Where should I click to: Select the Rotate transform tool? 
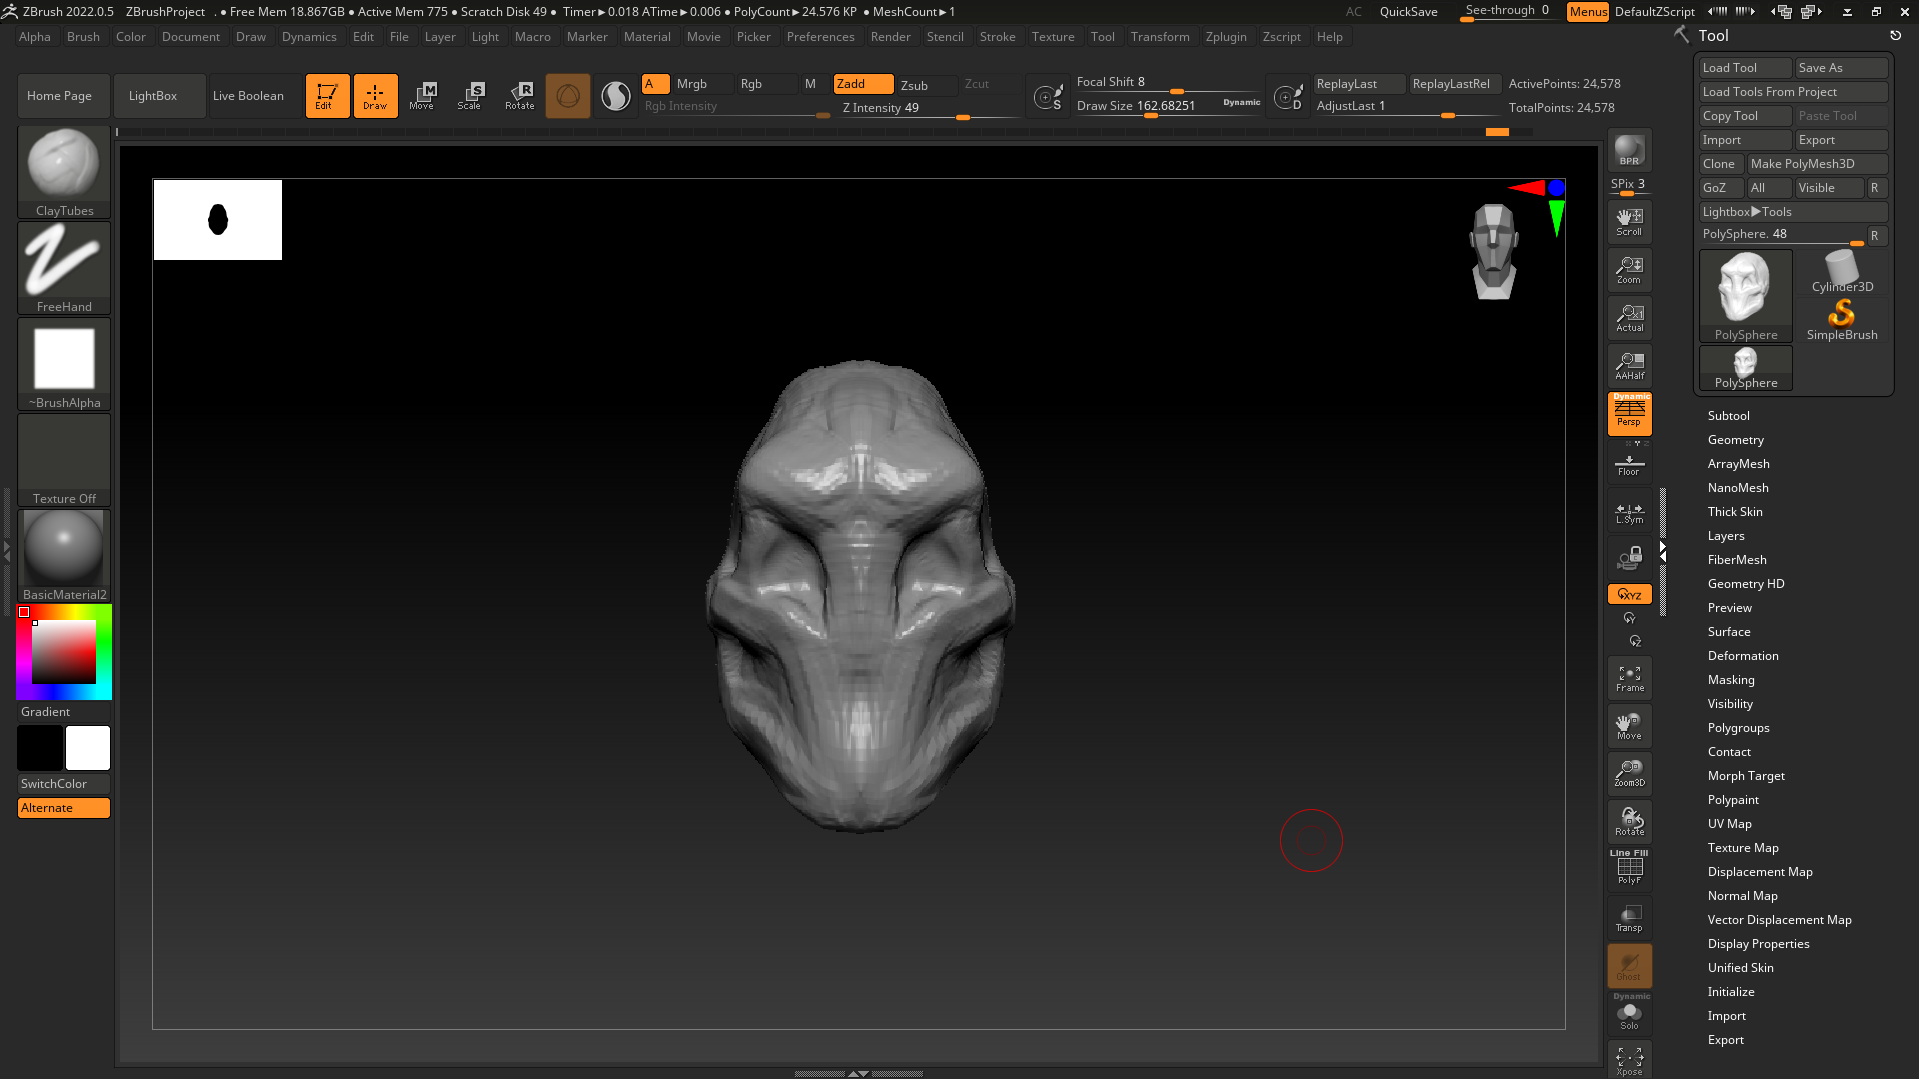[x=520, y=96]
